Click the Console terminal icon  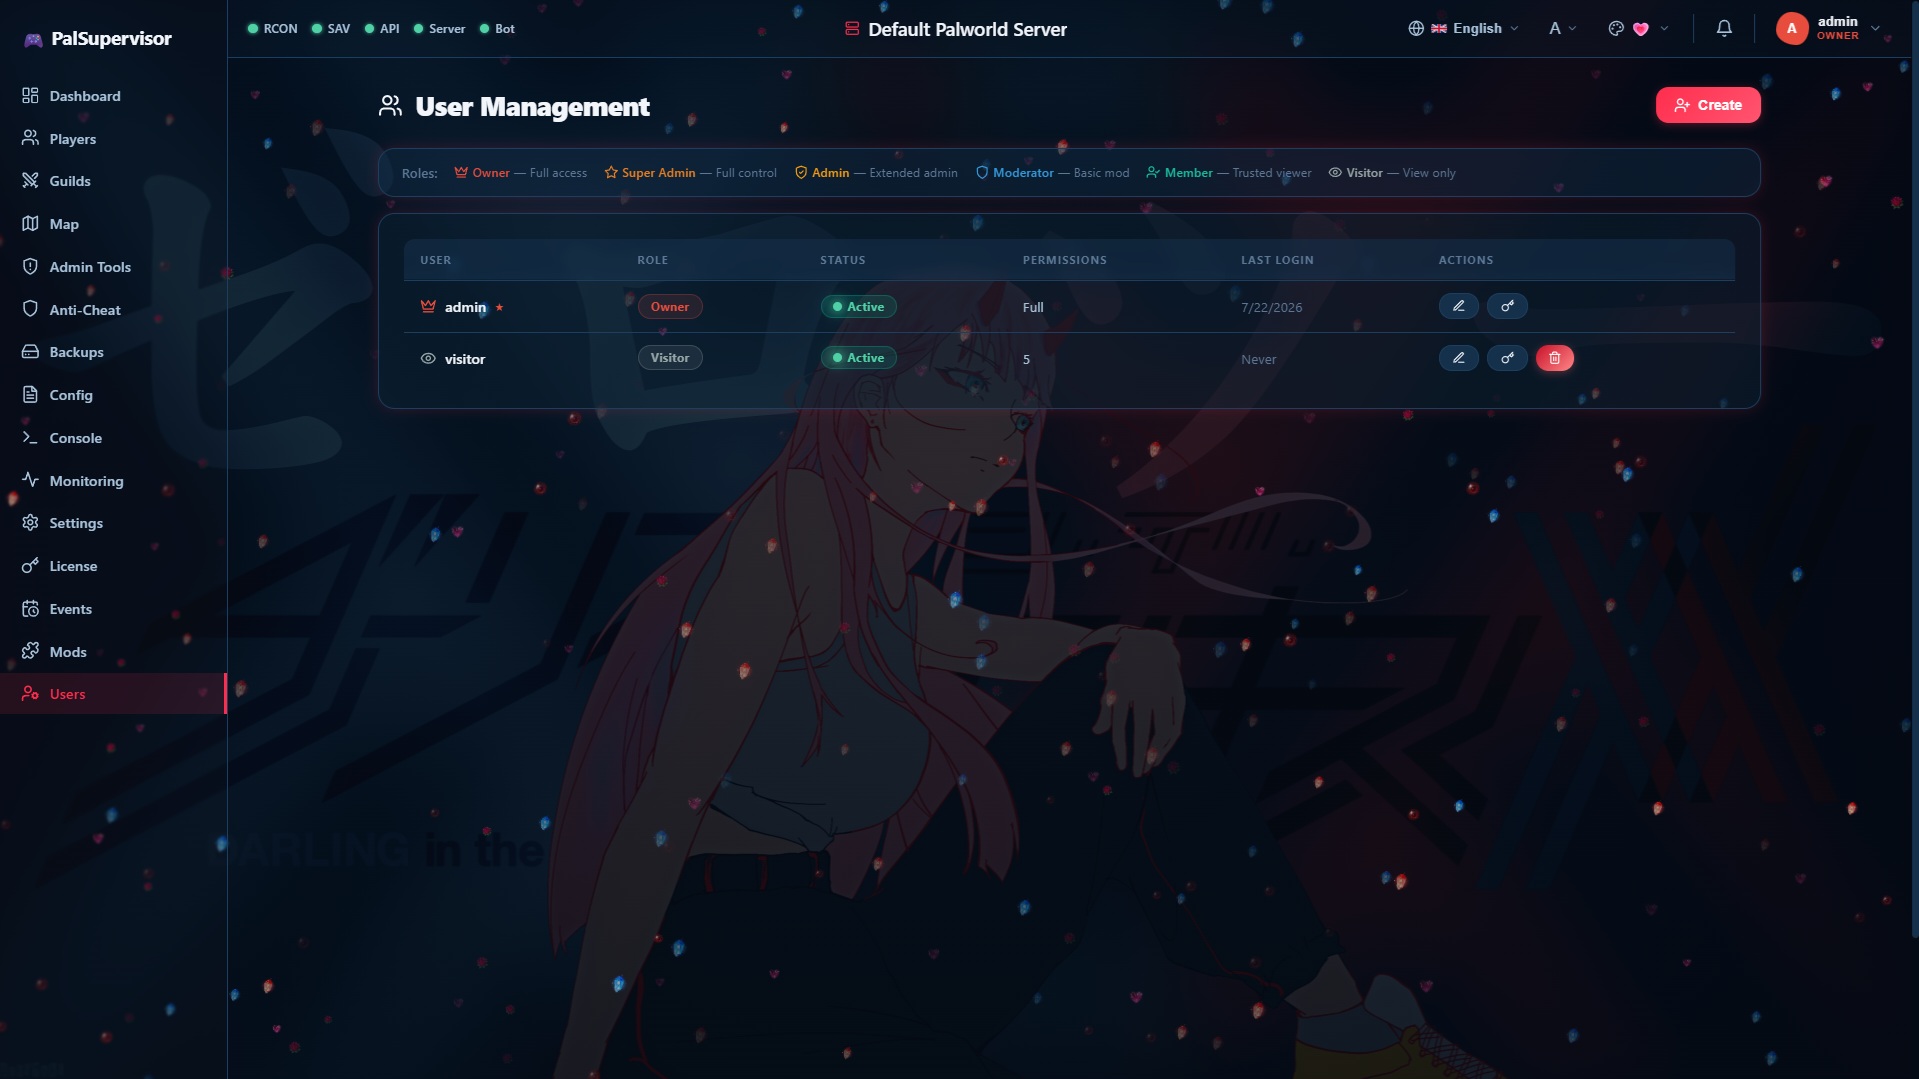tap(30, 438)
